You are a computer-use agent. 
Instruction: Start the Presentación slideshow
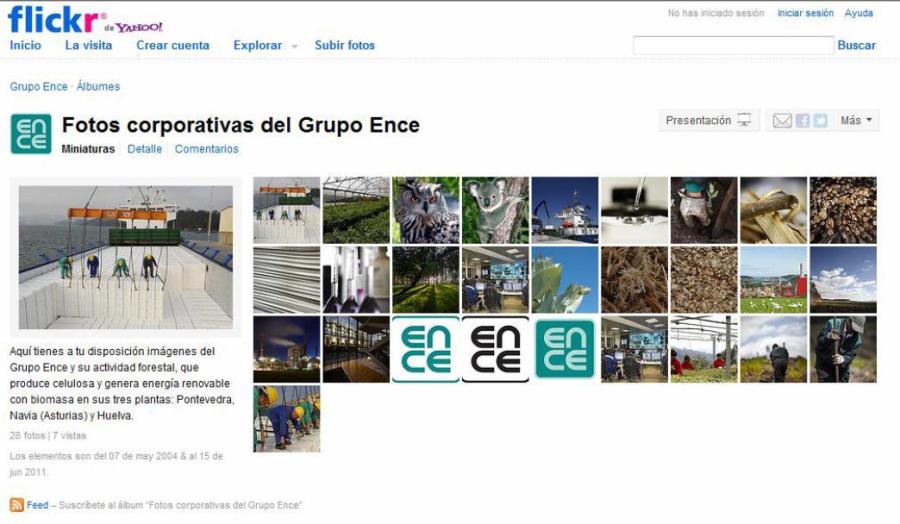(x=708, y=121)
